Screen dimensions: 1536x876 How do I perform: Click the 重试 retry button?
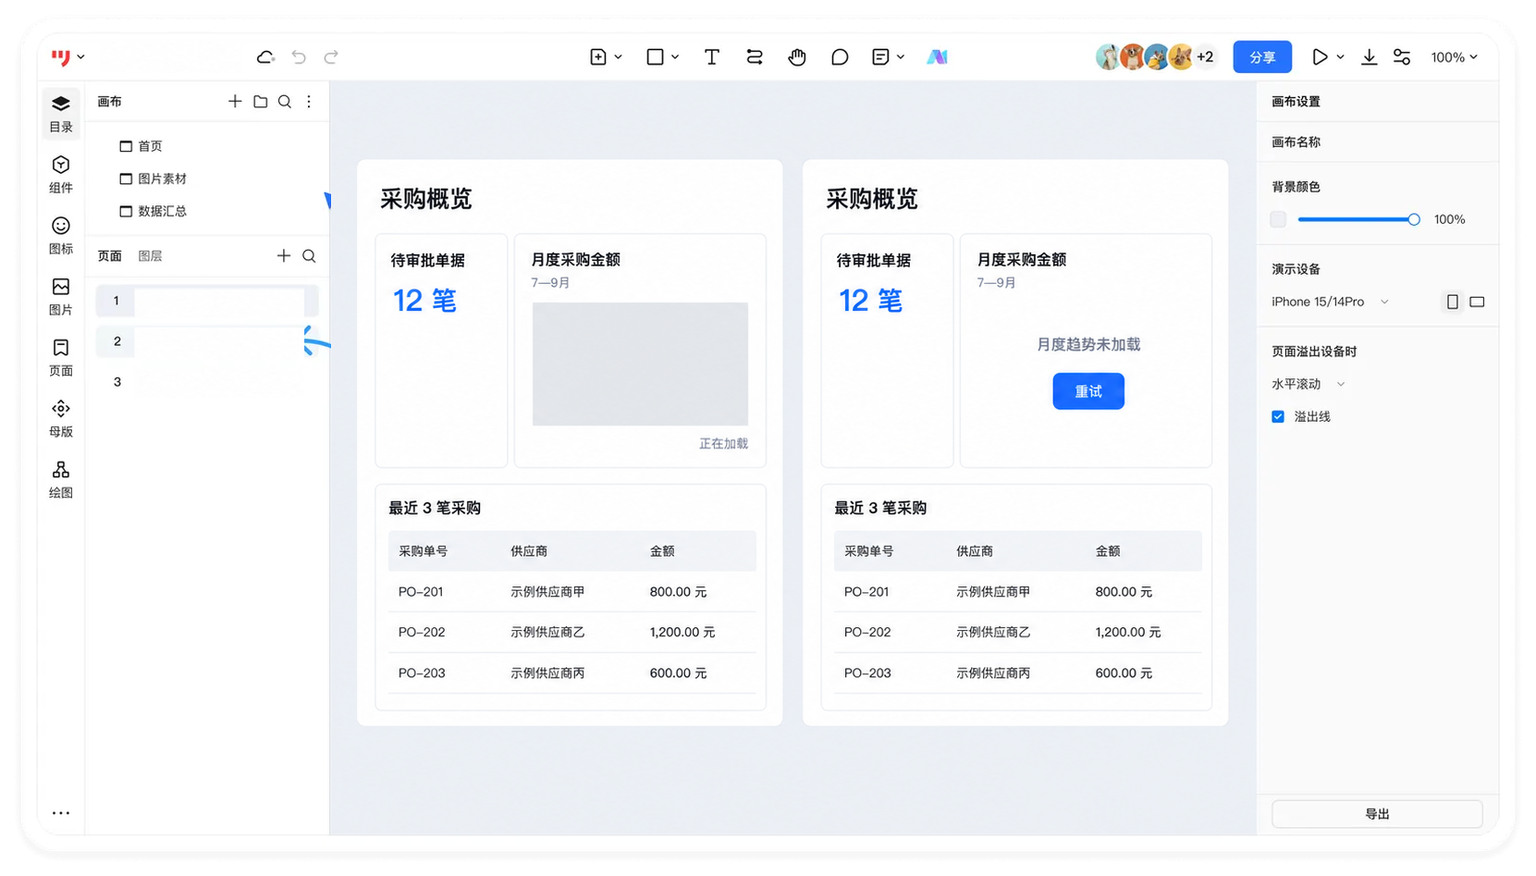point(1088,391)
